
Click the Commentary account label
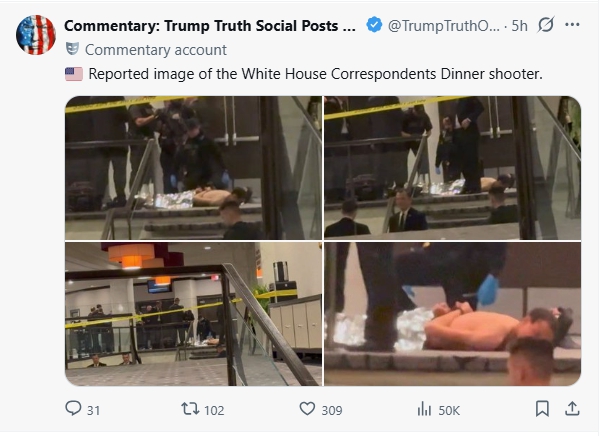click(156, 50)
